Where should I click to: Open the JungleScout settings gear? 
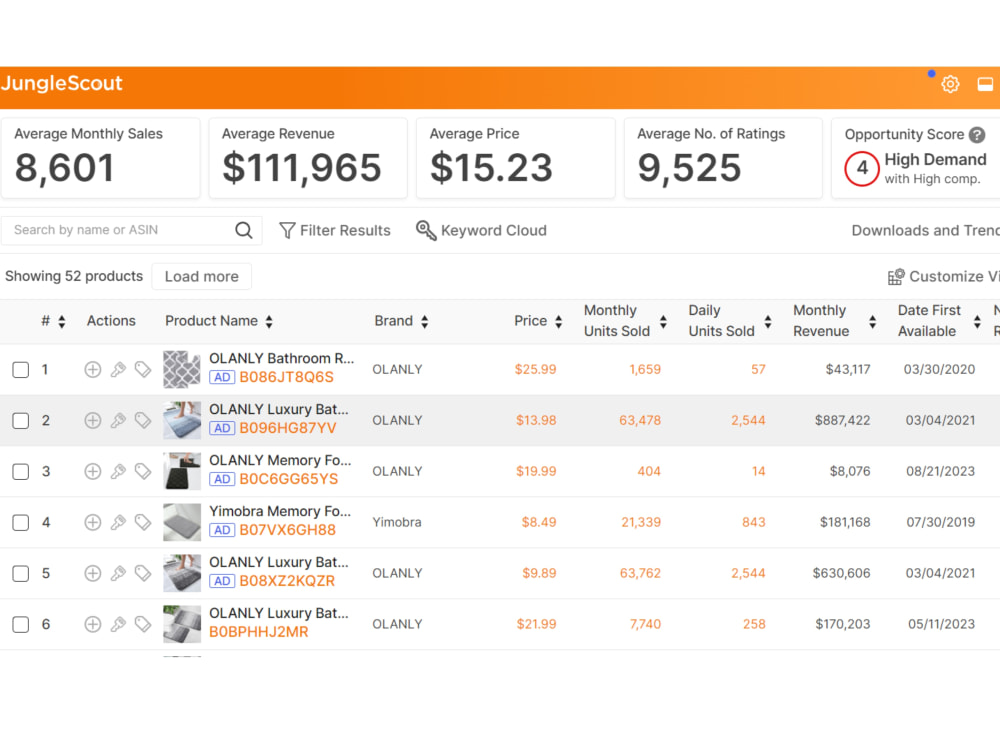tap(950, 84)
